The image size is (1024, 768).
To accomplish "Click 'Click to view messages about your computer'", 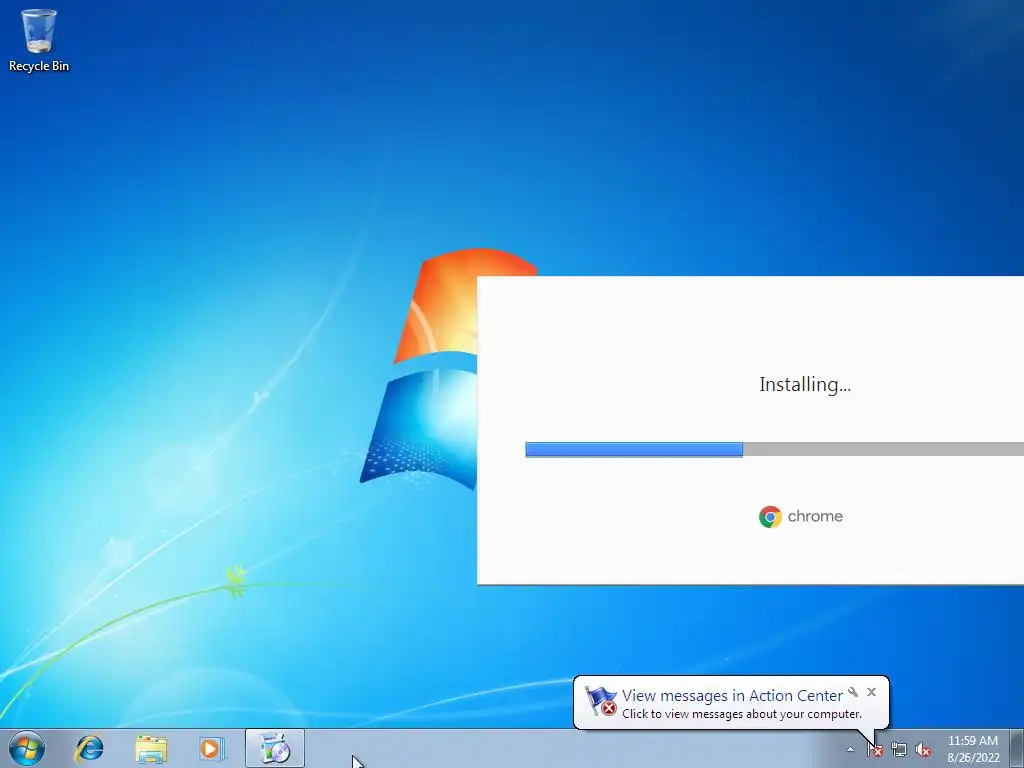I will pyautogui.click(x=742, y=714).
